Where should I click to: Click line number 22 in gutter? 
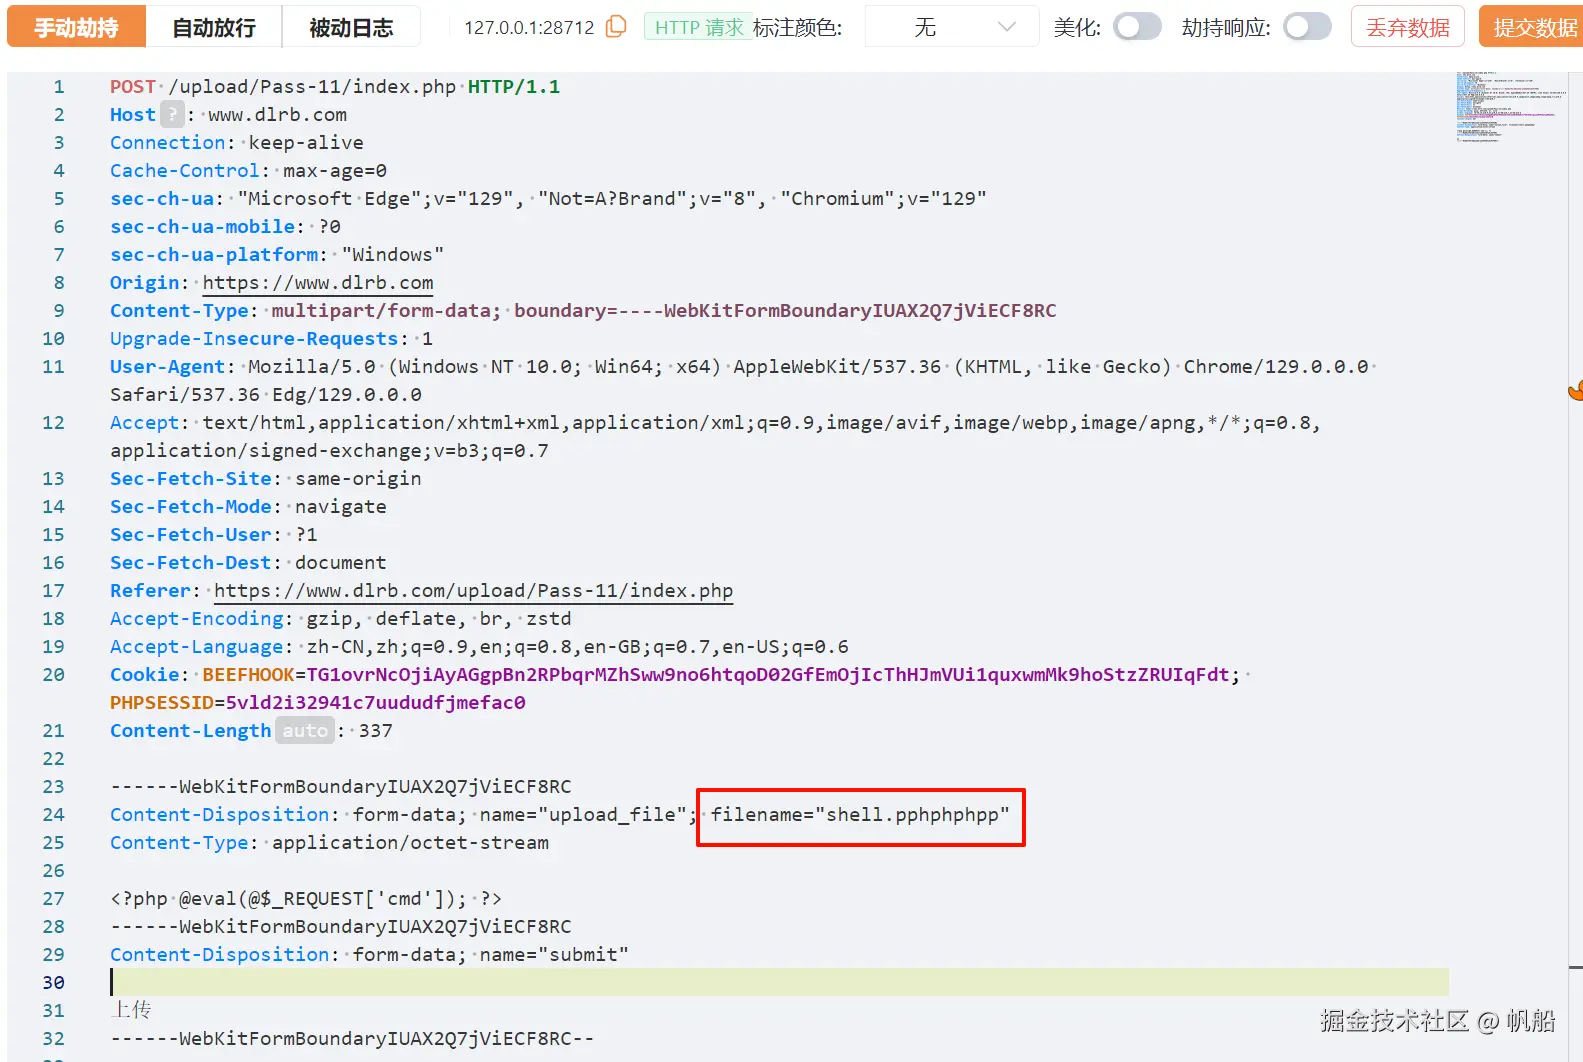pyautogui.click(x=54, y=759)
